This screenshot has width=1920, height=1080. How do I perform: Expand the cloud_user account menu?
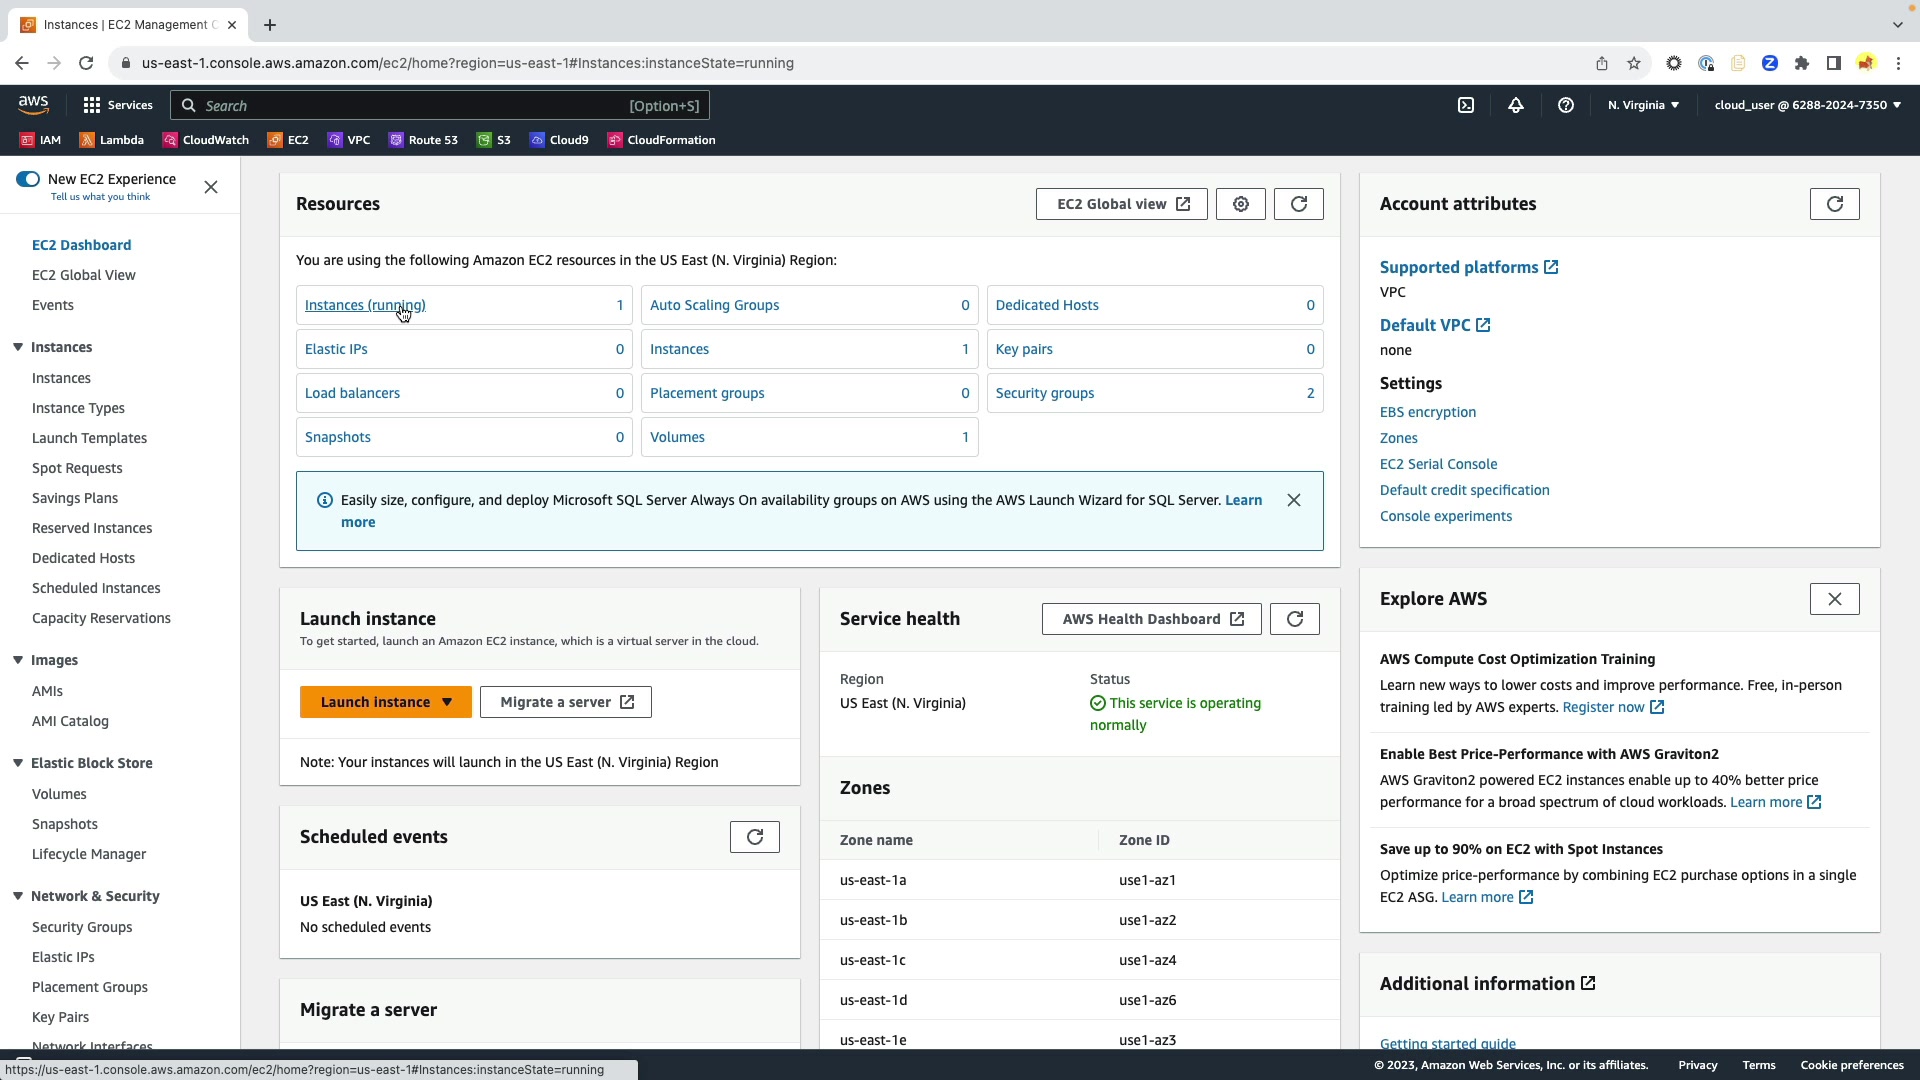[x=1807, y=105]
